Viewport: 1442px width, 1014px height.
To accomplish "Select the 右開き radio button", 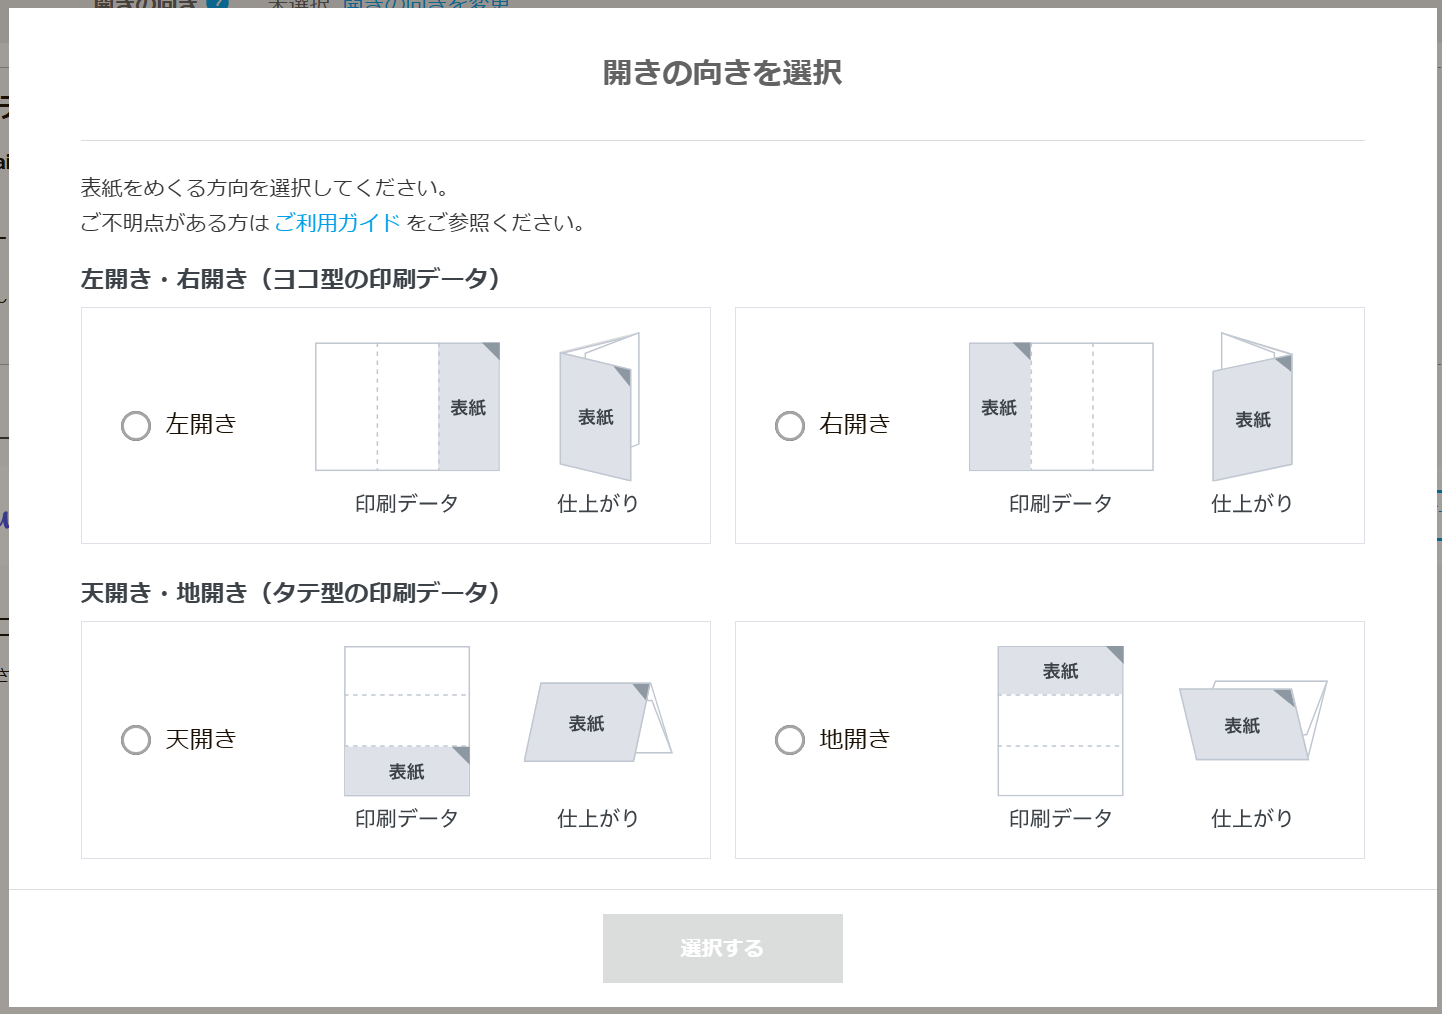I will tap(790, 426).
